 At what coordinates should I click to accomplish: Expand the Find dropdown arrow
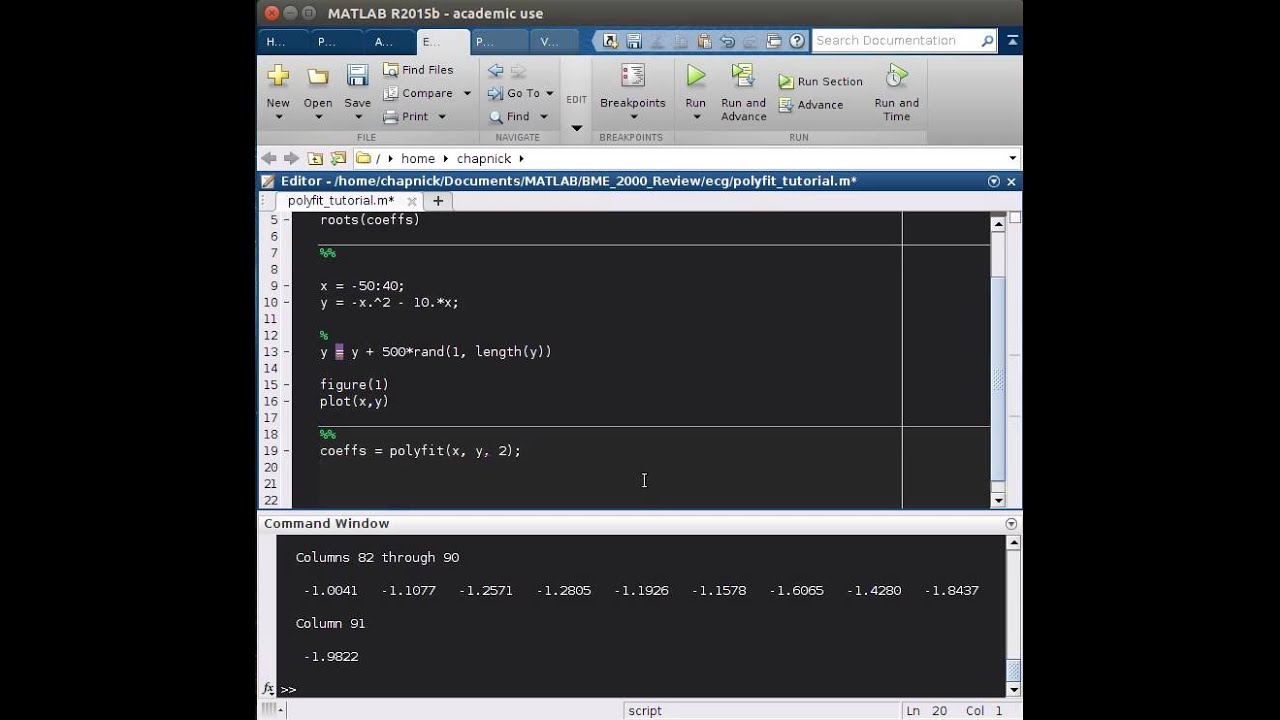click(x=543, y=117)
